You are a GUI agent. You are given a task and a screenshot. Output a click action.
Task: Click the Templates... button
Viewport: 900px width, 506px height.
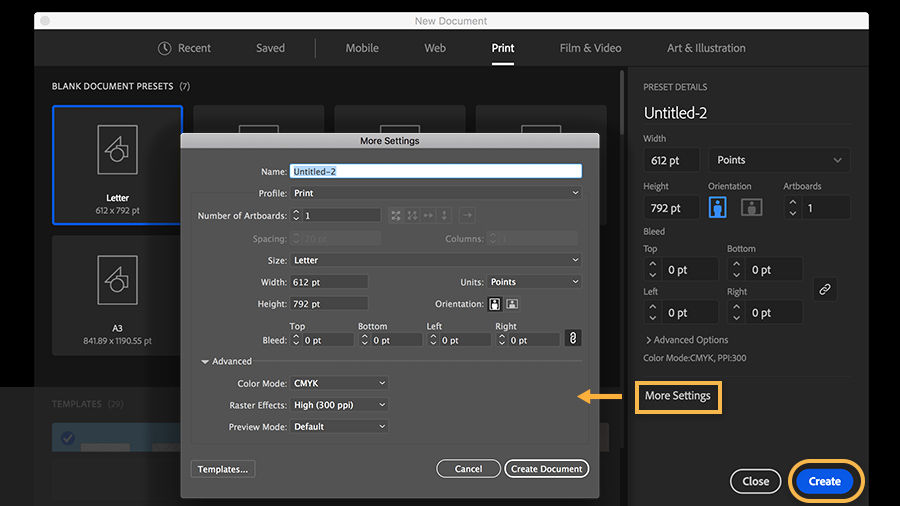(222, 469)
